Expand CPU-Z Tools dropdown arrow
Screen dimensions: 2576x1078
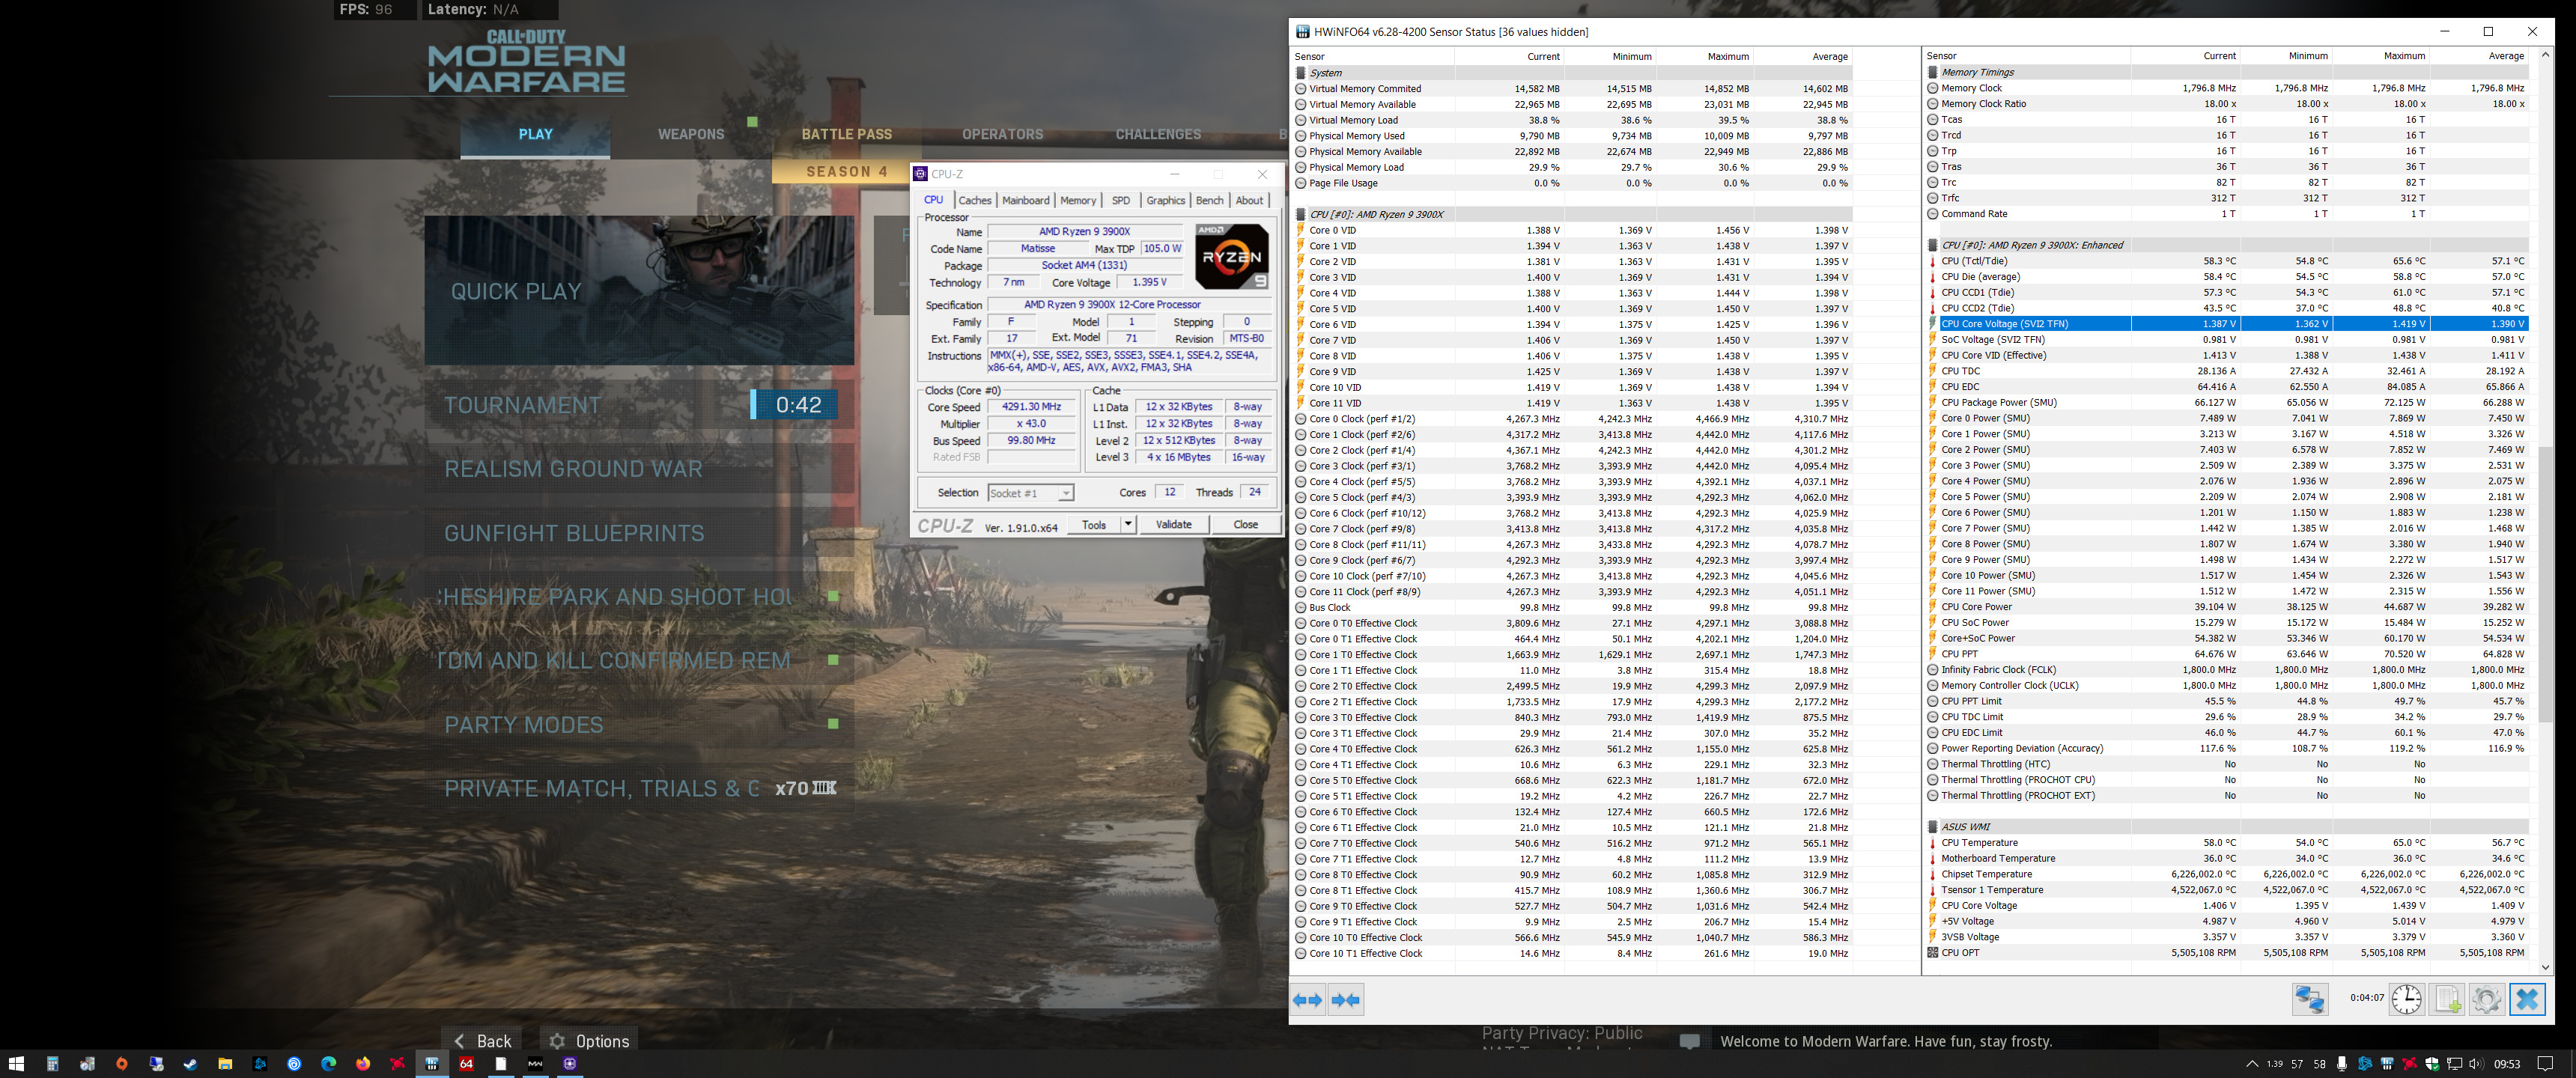pos(1128,524)
